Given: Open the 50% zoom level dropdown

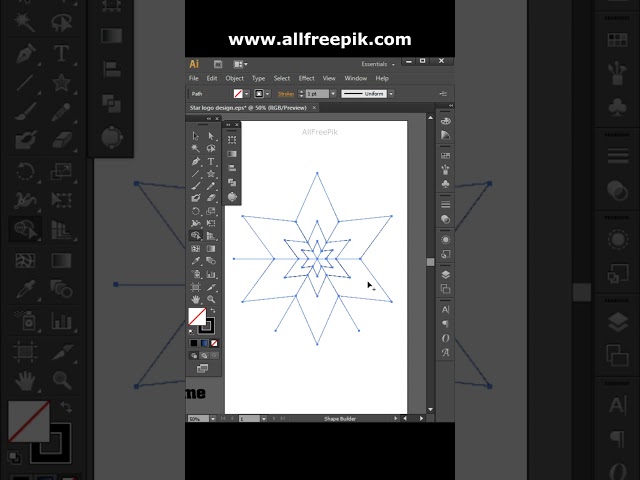Looking at the screenshot, I should 213,419.
